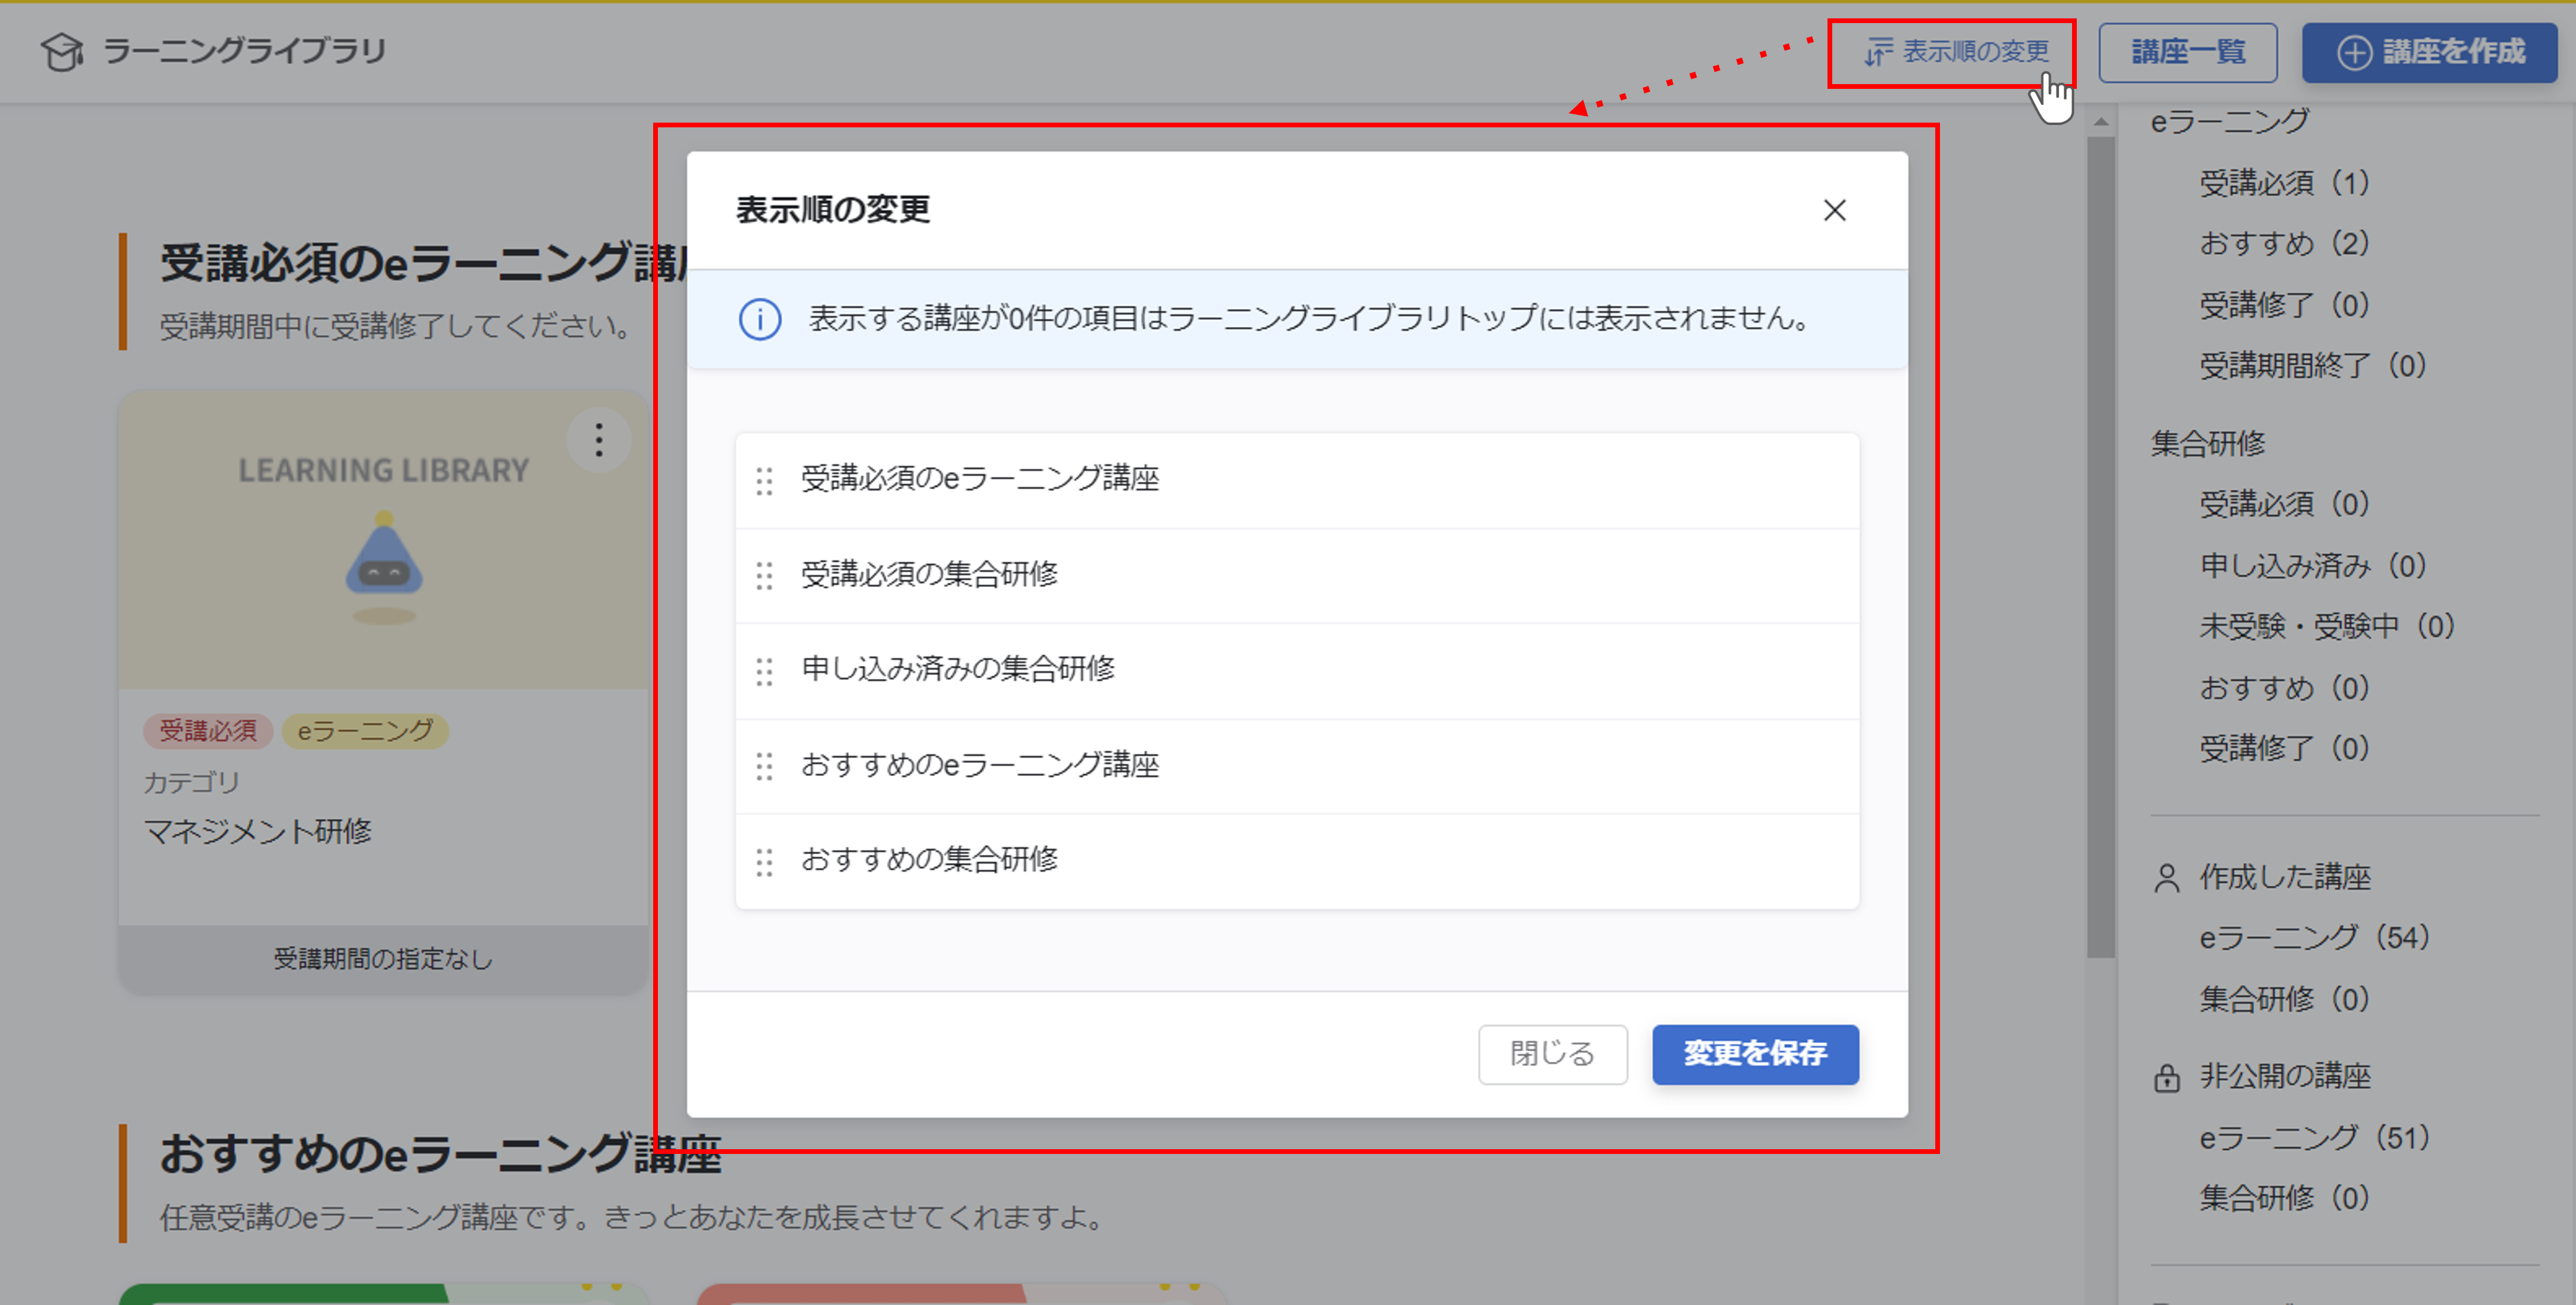
Task: Select the 受講必須のeラーニング講座 row text
Action: point(980,479)
